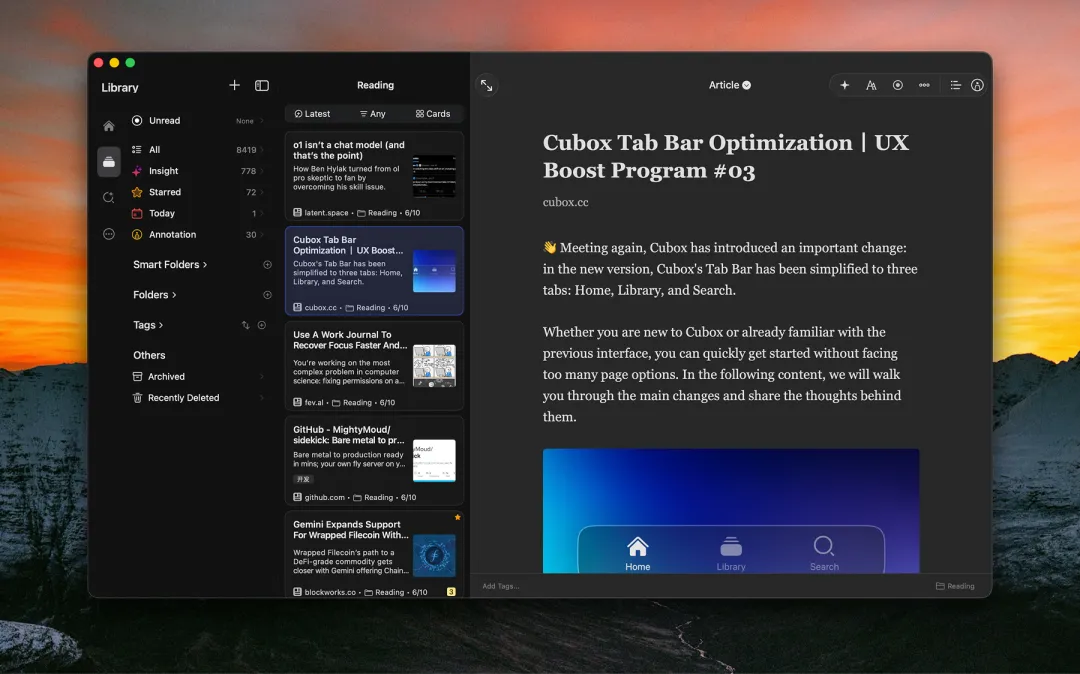Add a new tag with plus icon
The image size is (1080, 674).
click(x=262, y=325)
